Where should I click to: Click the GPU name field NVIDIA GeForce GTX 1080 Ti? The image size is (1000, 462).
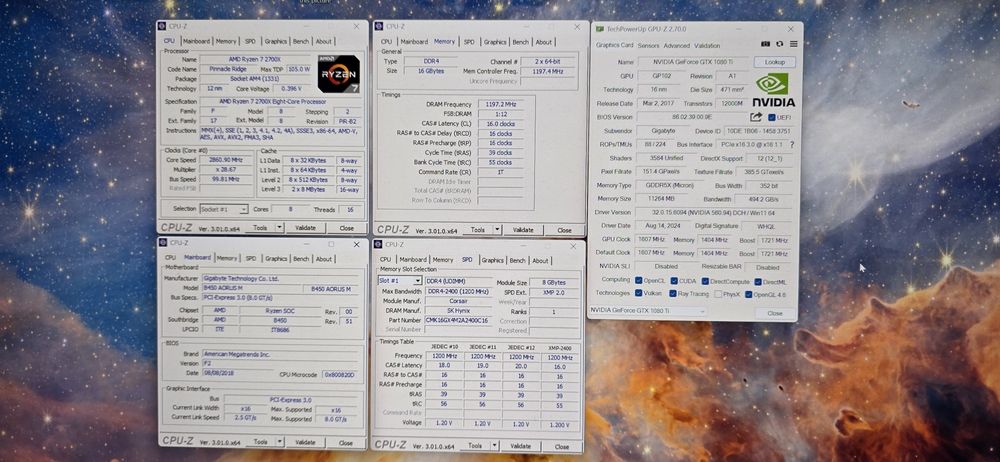pos(693,62)
